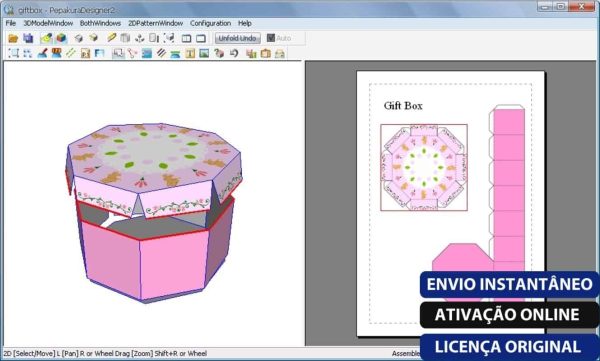Click the gray cube icon in top toolbar
This screenshot has height=361, width=600.
point(79,38)
